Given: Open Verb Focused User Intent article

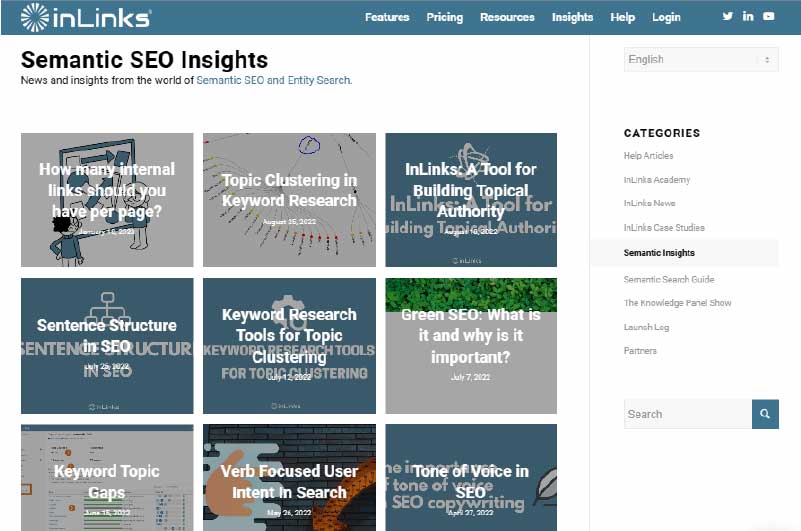Looking at the screenshot, I should [289, 477].
